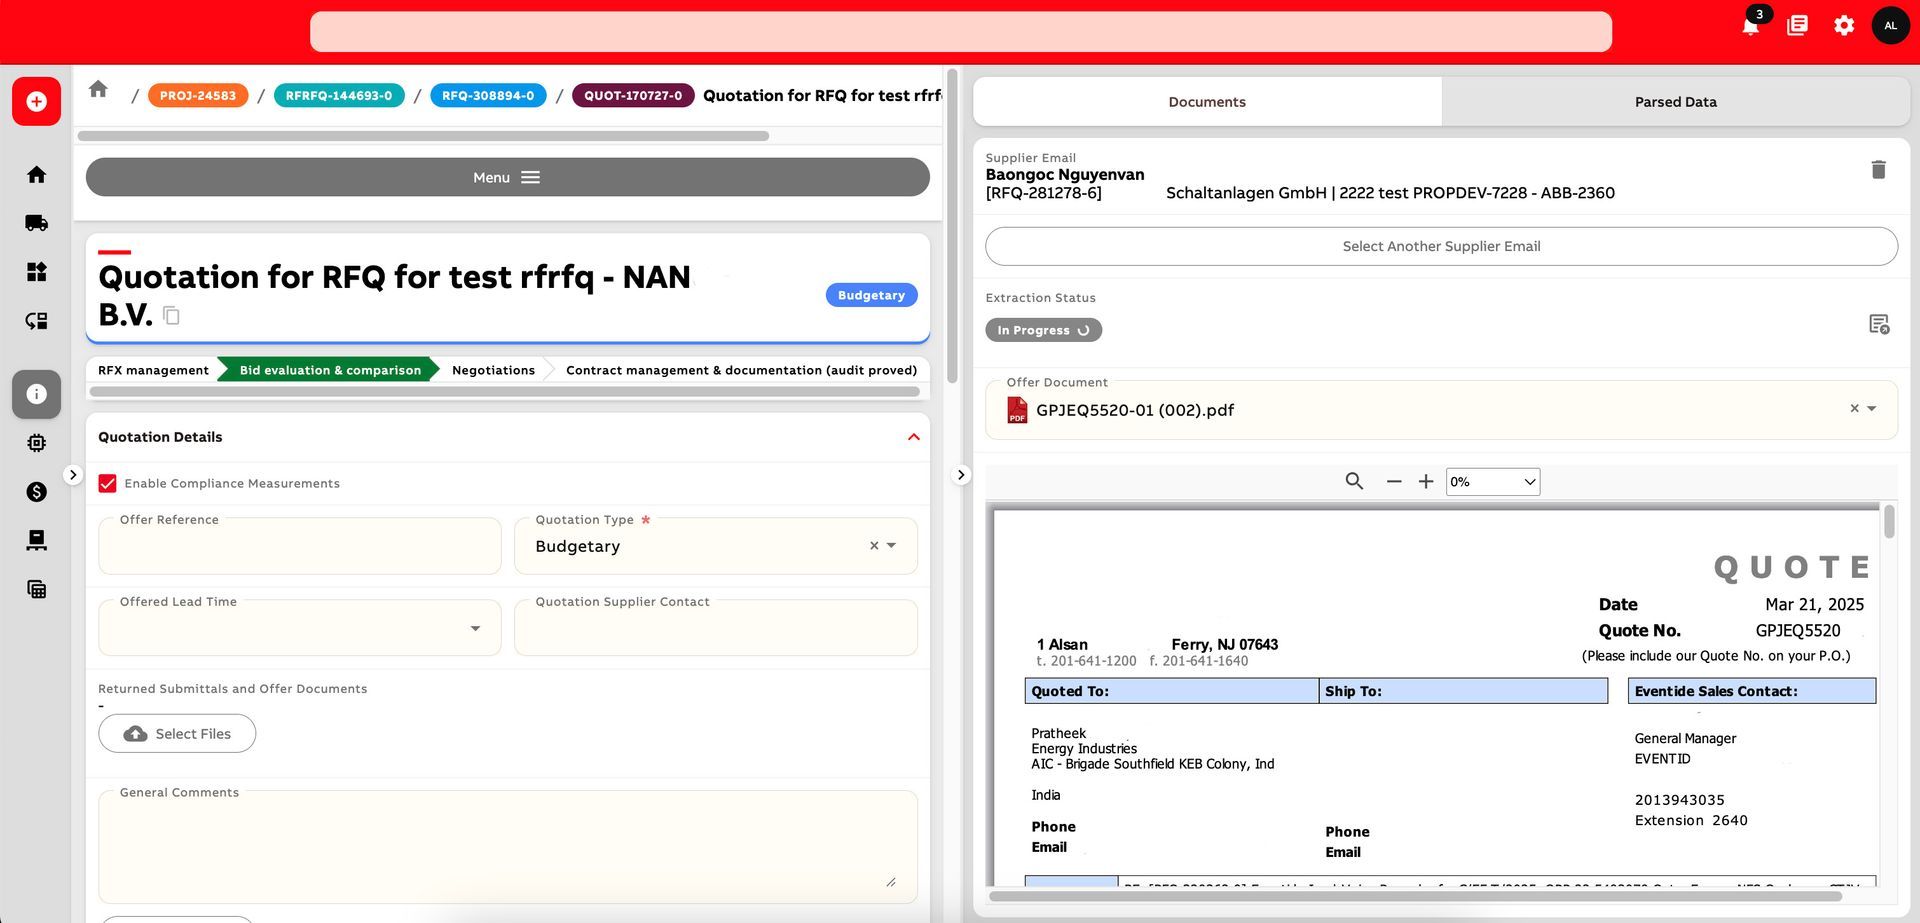Viewport: 1920px width, 923px height.
Task: Click the PDF zoom in plus icon
Action: [1426, 482]
